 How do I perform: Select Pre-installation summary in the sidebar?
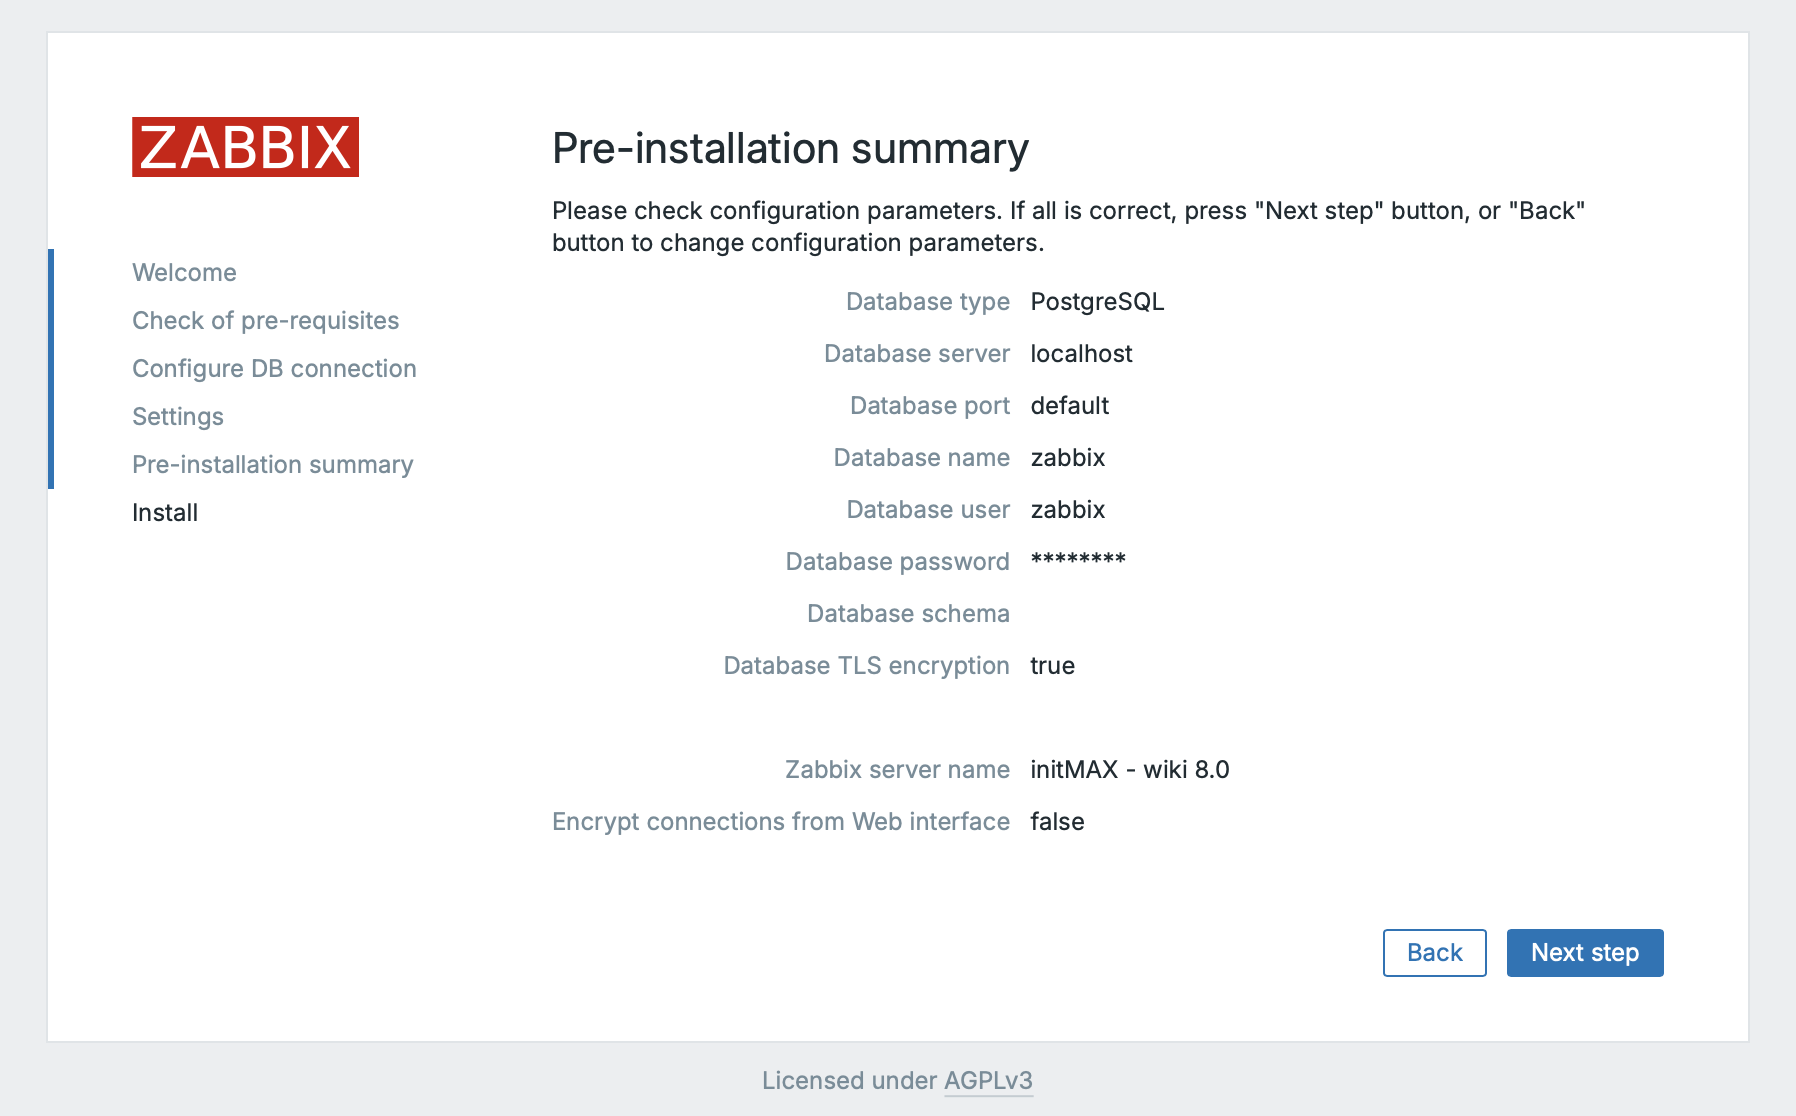point(272,464)
